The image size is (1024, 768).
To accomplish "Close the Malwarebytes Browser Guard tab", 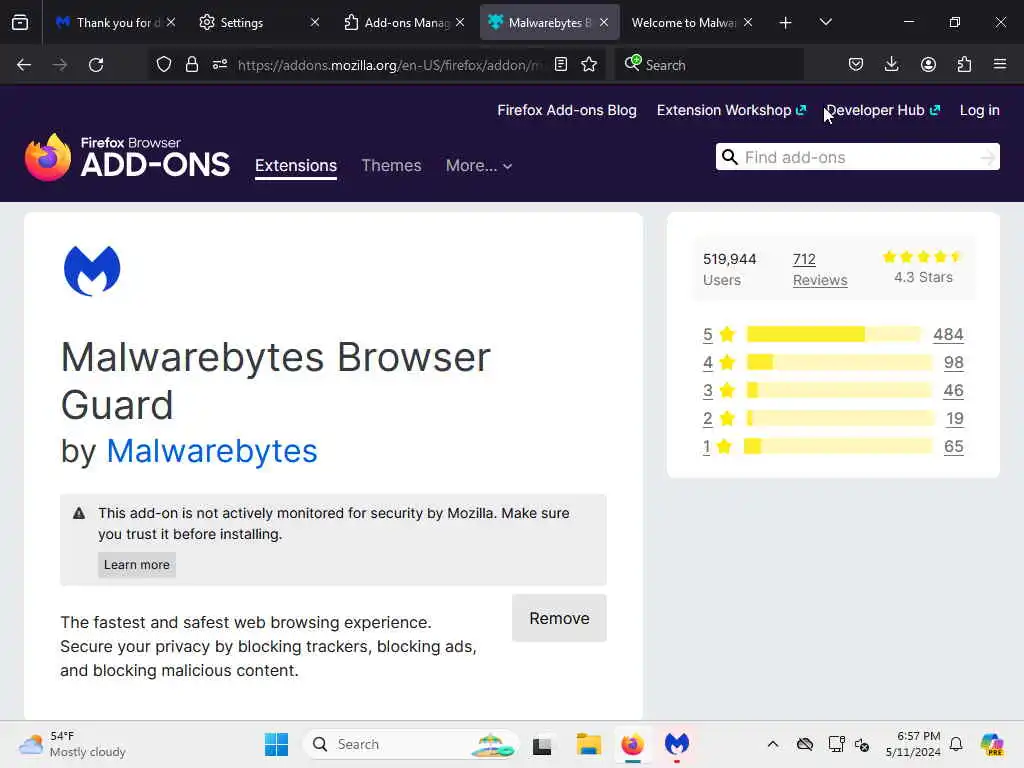I will 604,23.
